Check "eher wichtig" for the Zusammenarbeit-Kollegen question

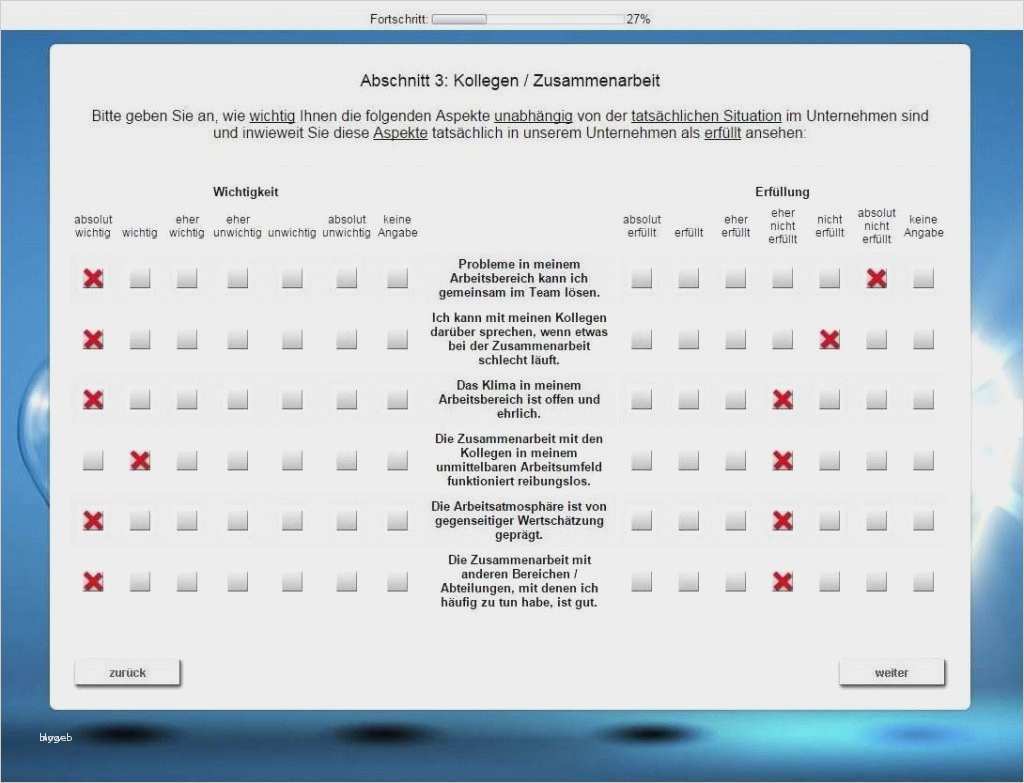click(x=187, y=461)
